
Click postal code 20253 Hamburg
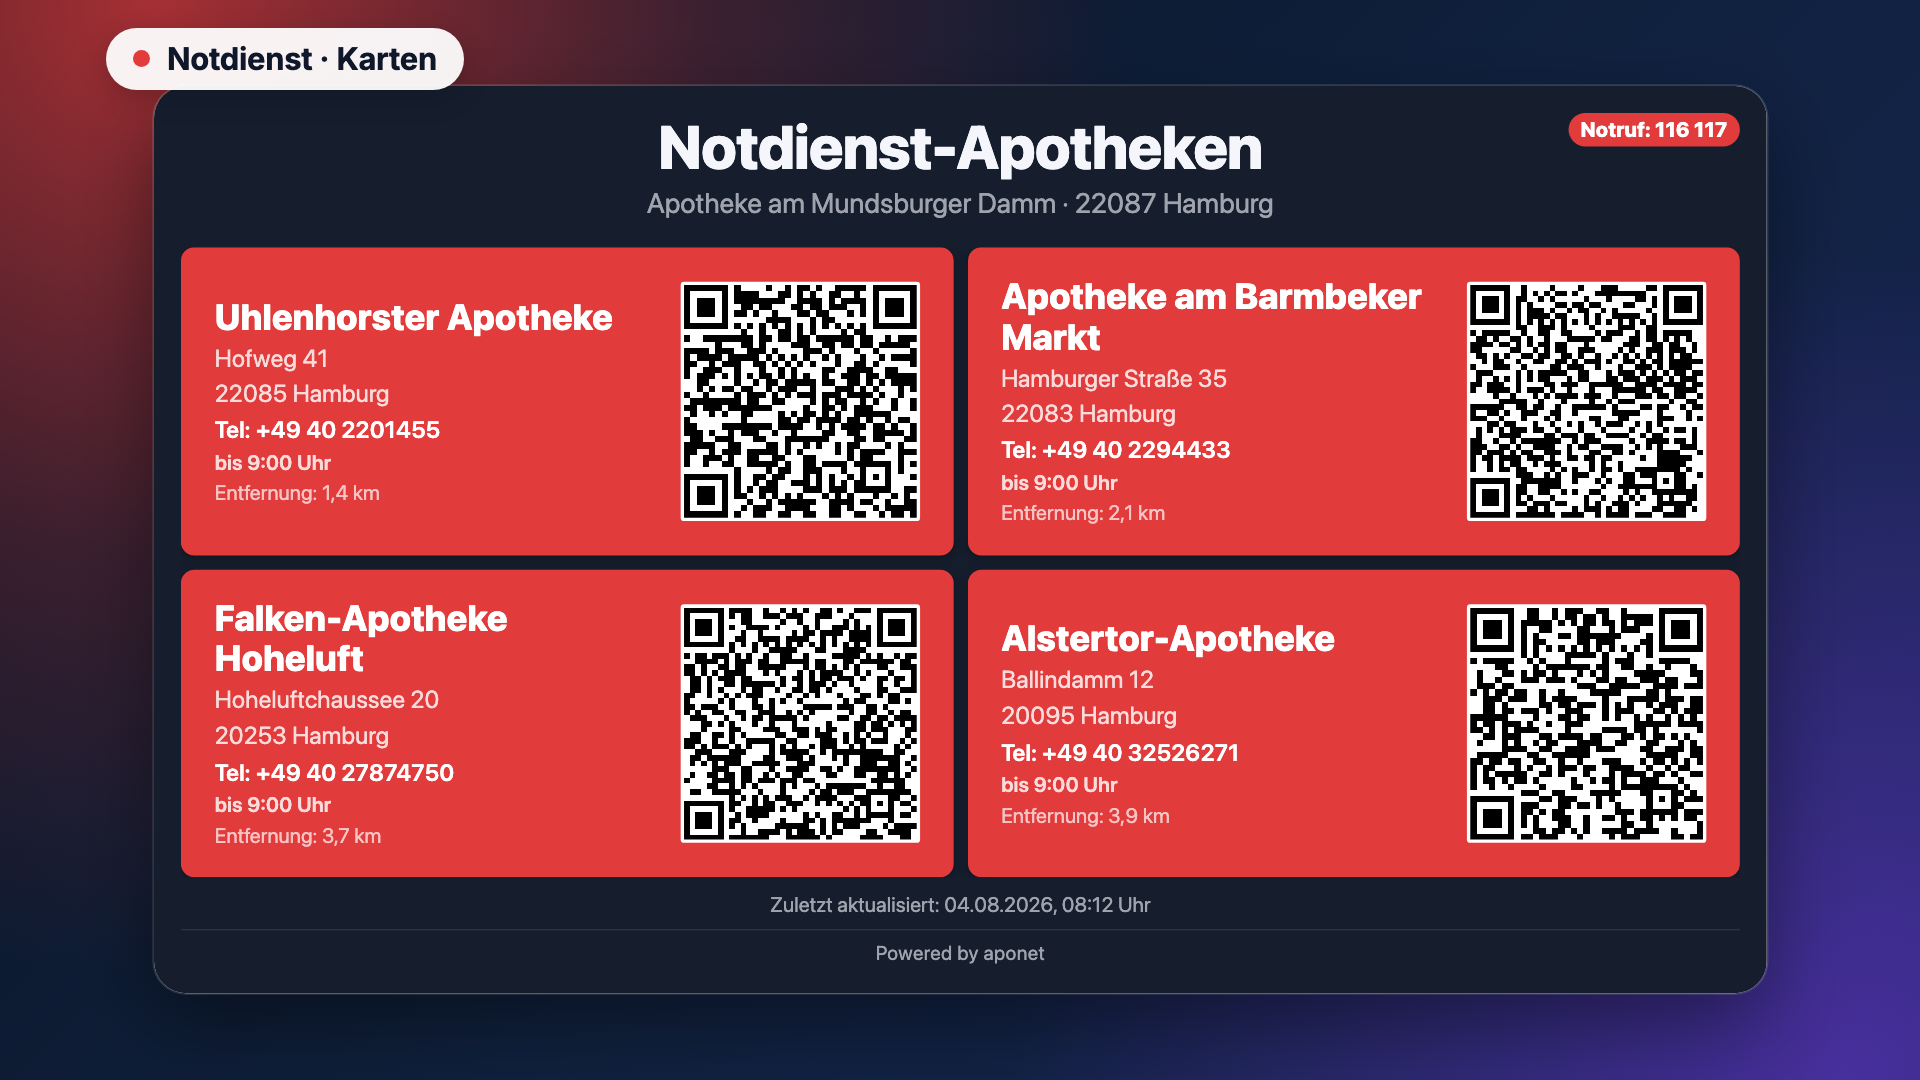click(301, 736)
